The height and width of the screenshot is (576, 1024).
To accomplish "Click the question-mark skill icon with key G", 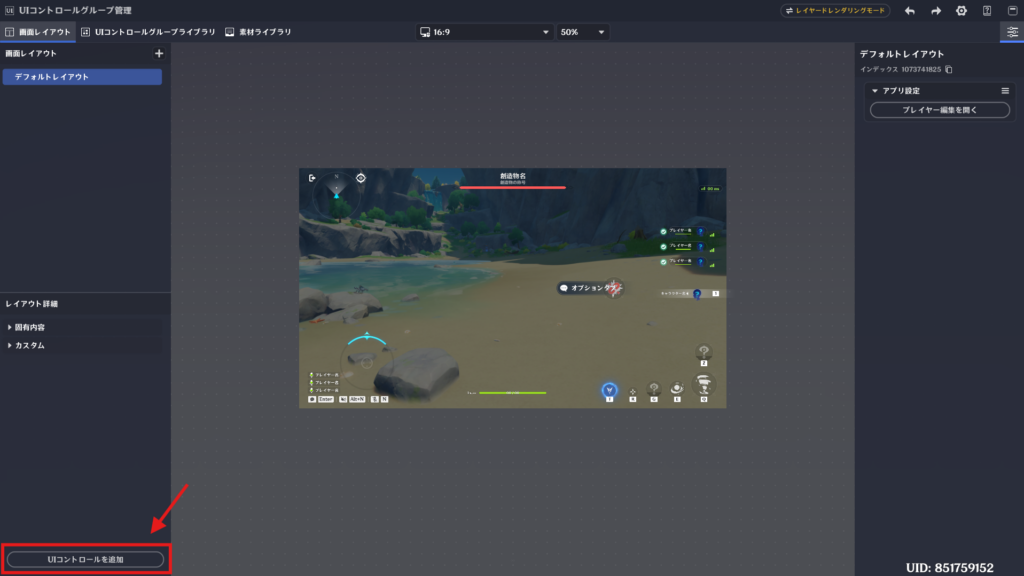I will coord(654,389).
